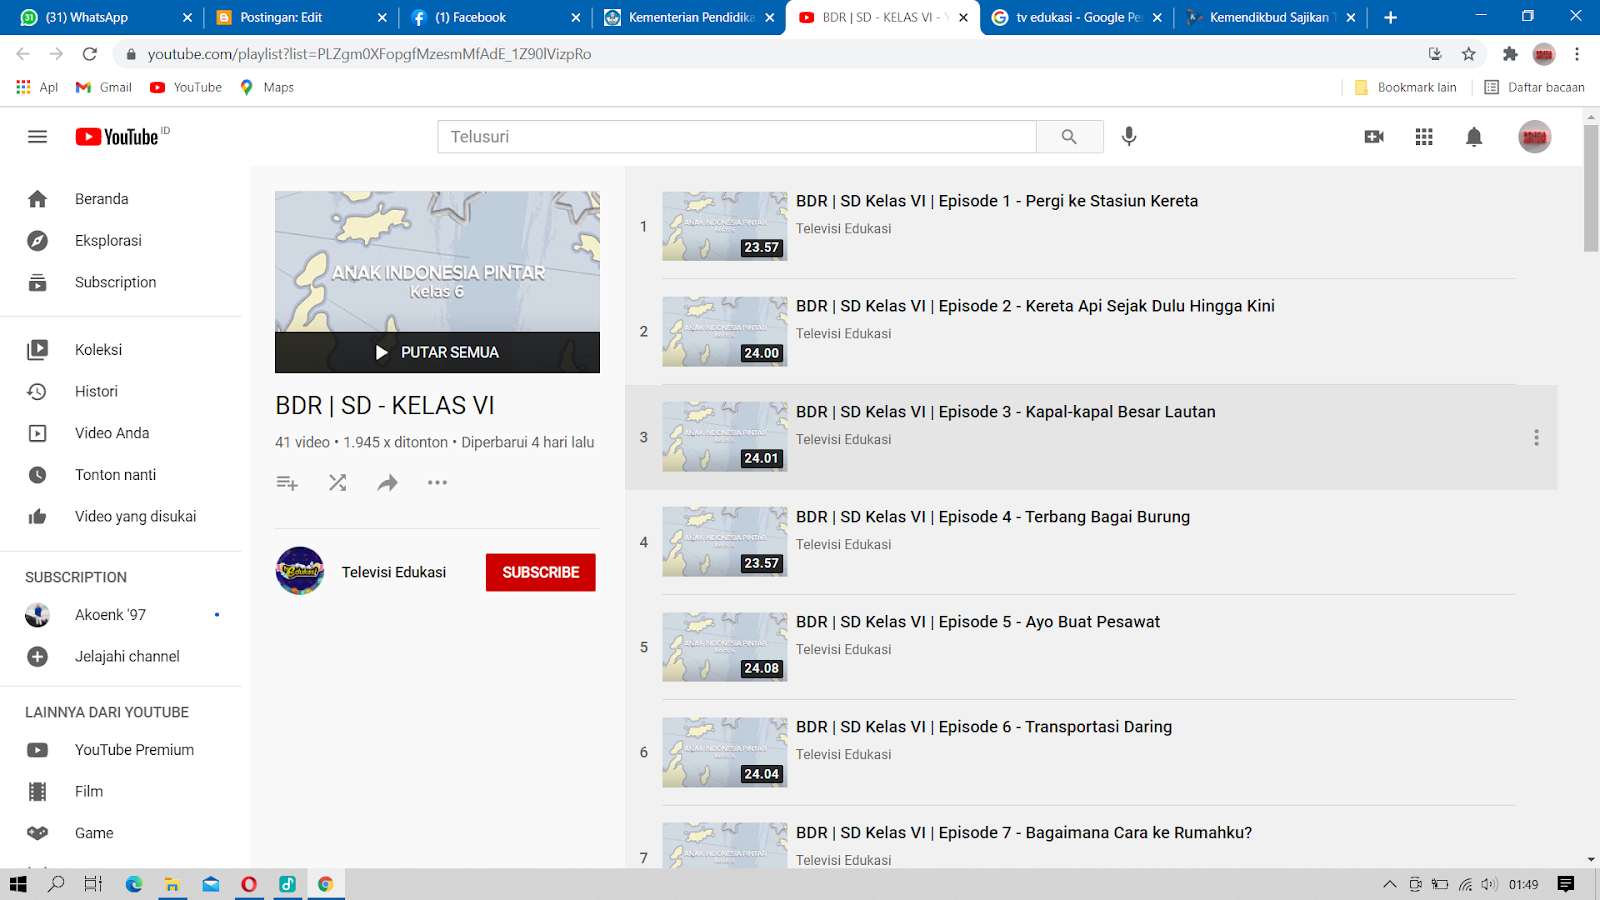Screen dimensions: 1600x900
Task: Open the YouTube hamburger guide menu
Action: 37,137
